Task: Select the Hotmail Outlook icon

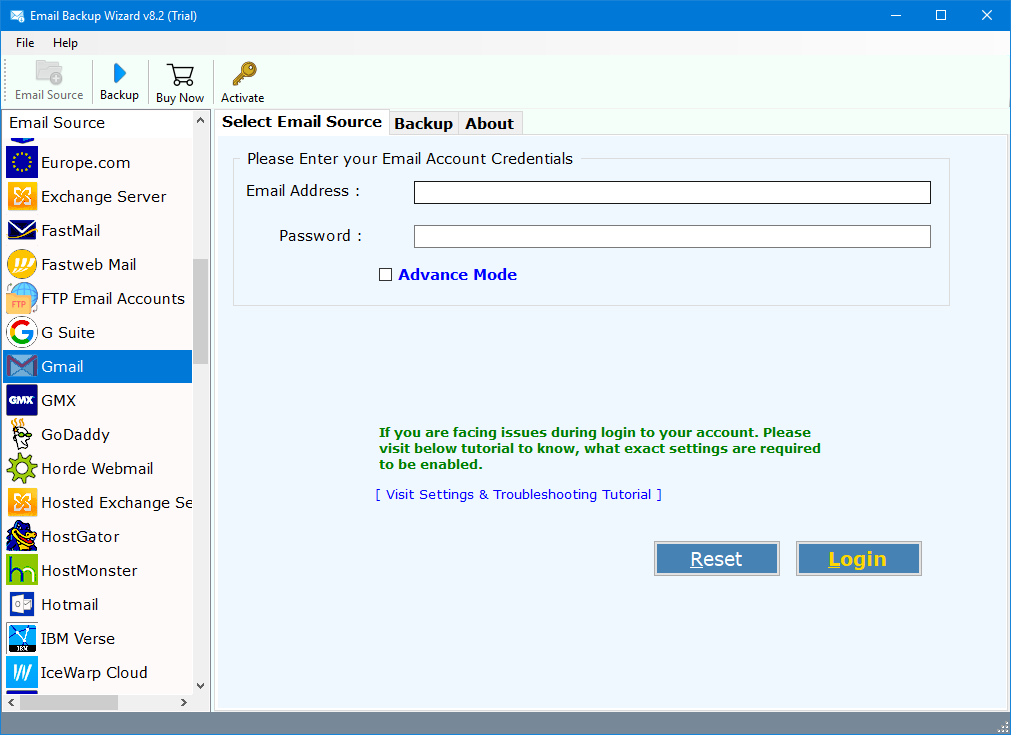Action: pos(22,605)
